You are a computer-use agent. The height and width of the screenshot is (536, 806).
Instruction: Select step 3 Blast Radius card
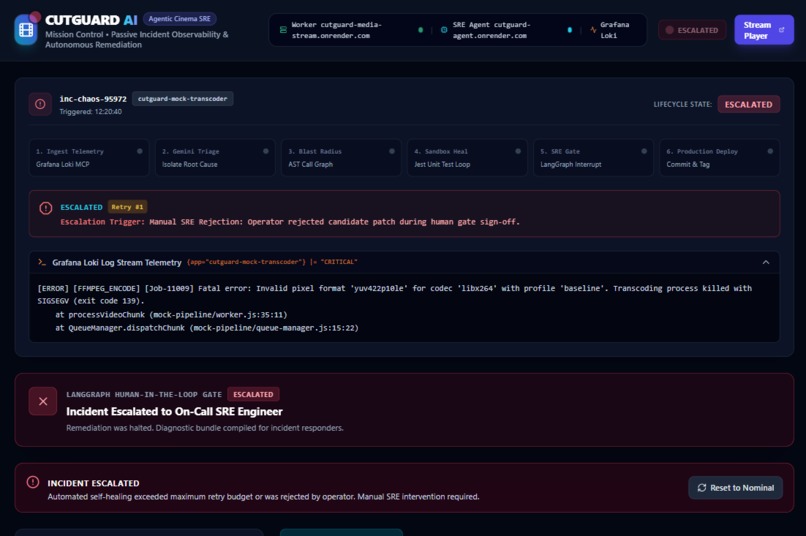coord(341,158)
